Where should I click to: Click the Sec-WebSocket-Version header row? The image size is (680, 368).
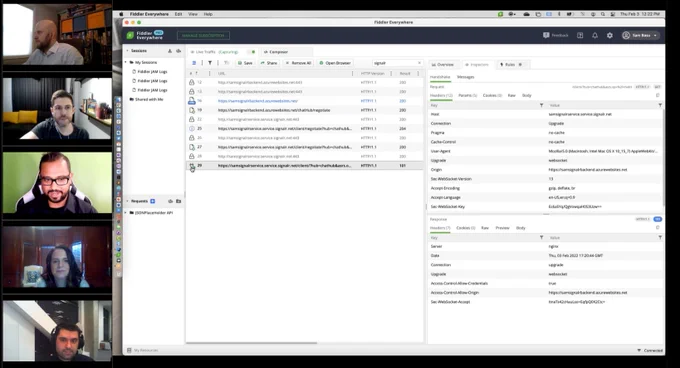(x=546, y=179)
